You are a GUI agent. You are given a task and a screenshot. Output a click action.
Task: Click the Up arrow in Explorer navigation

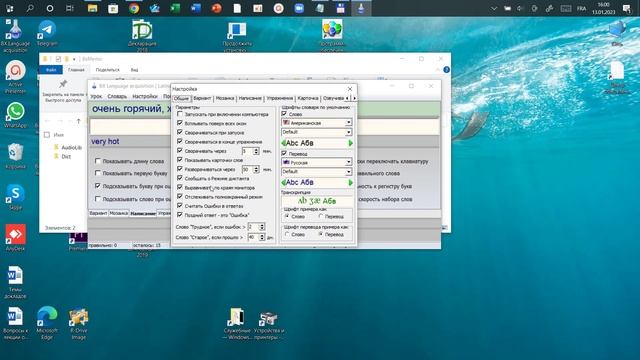(x=78, y=121)
